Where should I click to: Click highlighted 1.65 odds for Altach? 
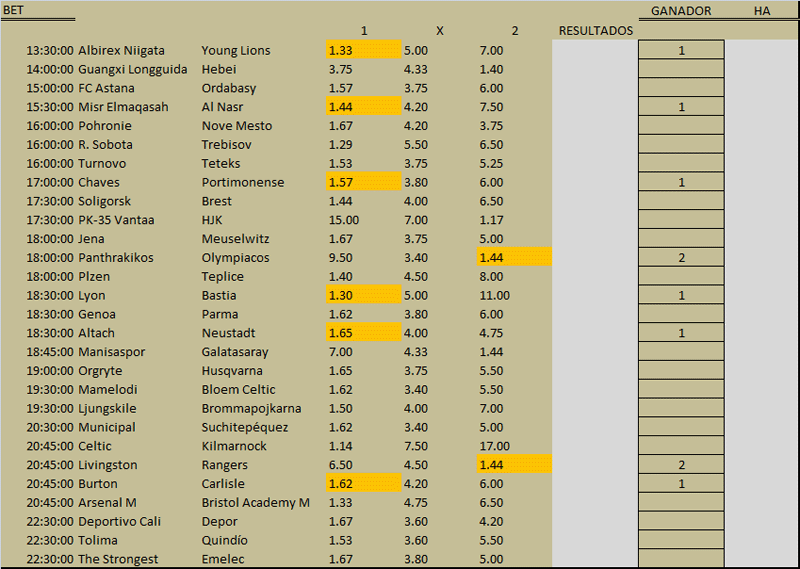pos(364,333)
